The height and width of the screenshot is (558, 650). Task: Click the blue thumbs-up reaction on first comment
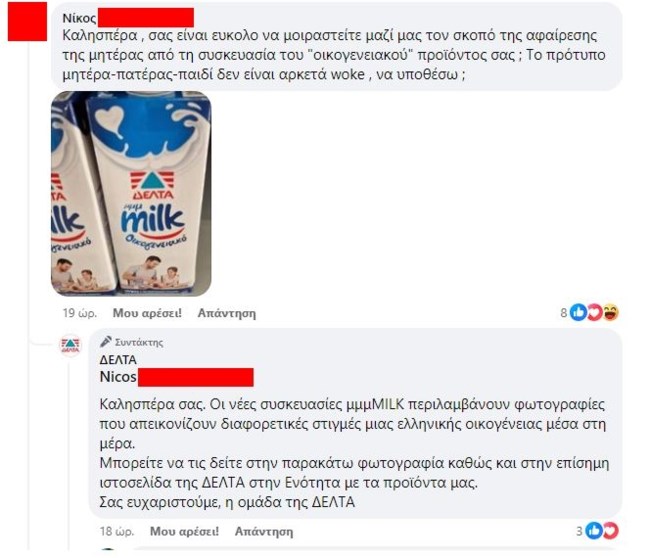pos(578,312)
